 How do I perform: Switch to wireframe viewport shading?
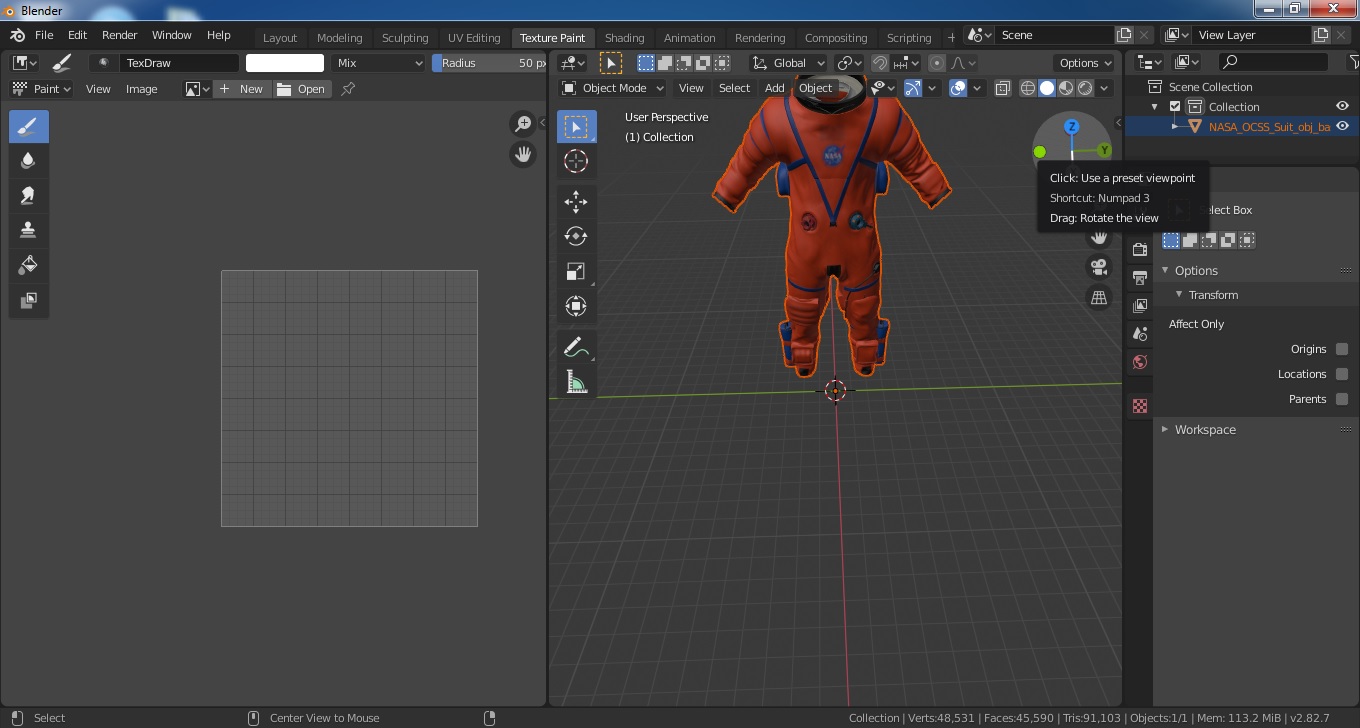tap(1027, 88)
